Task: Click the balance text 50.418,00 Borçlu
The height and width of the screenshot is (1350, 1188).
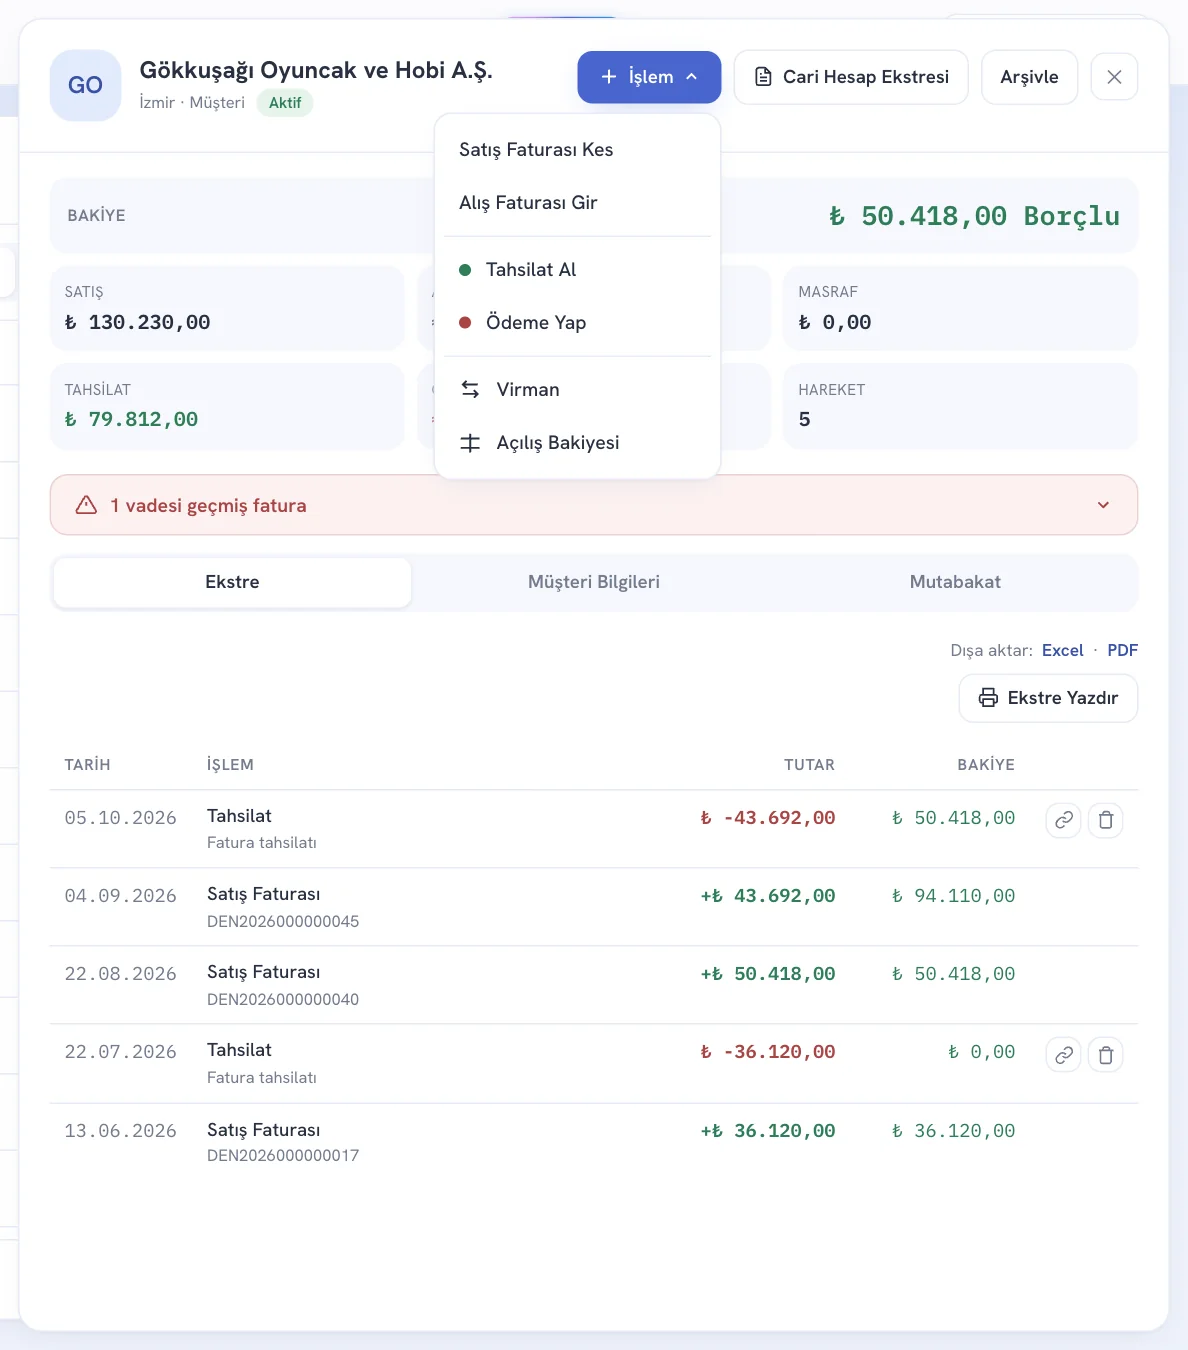Action: pos(975,216)
